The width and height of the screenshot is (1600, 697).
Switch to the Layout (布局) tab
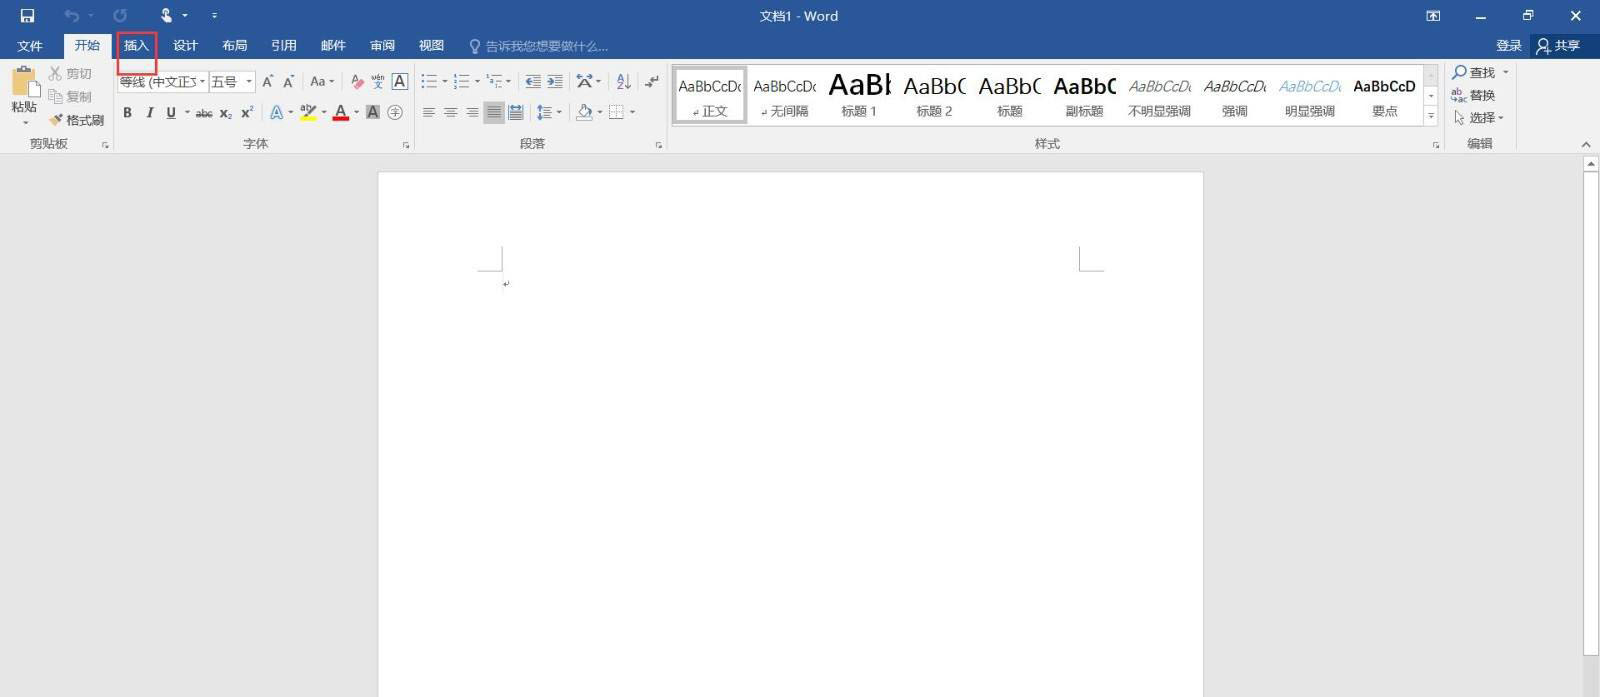tap(234, 46)
